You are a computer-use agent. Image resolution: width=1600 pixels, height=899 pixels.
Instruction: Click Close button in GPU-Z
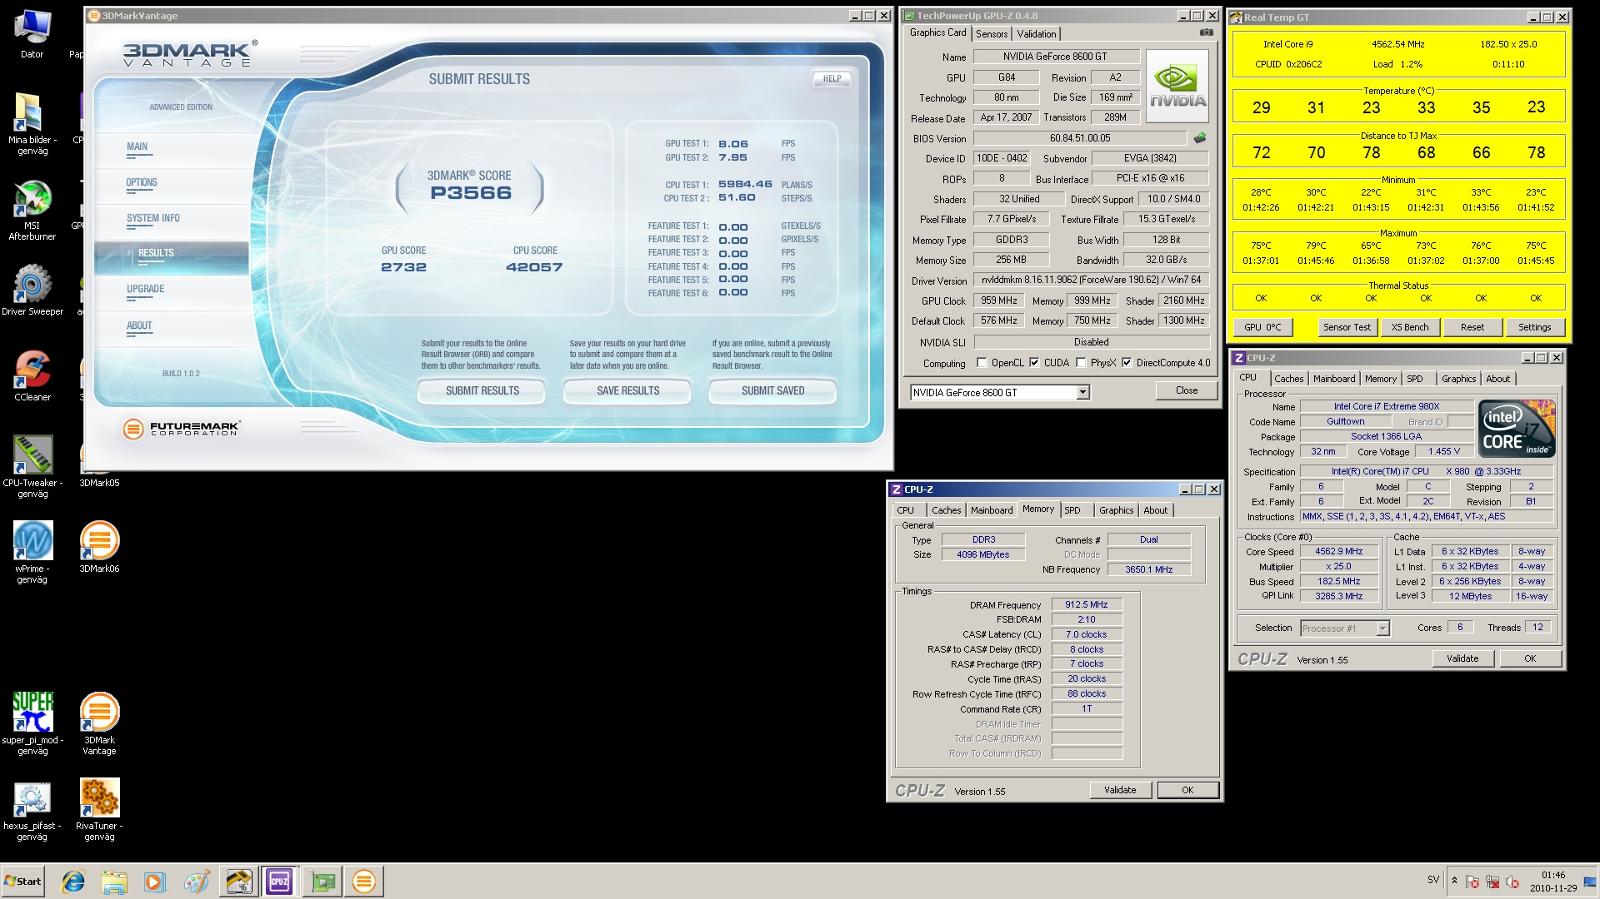tap(1187, 391)
